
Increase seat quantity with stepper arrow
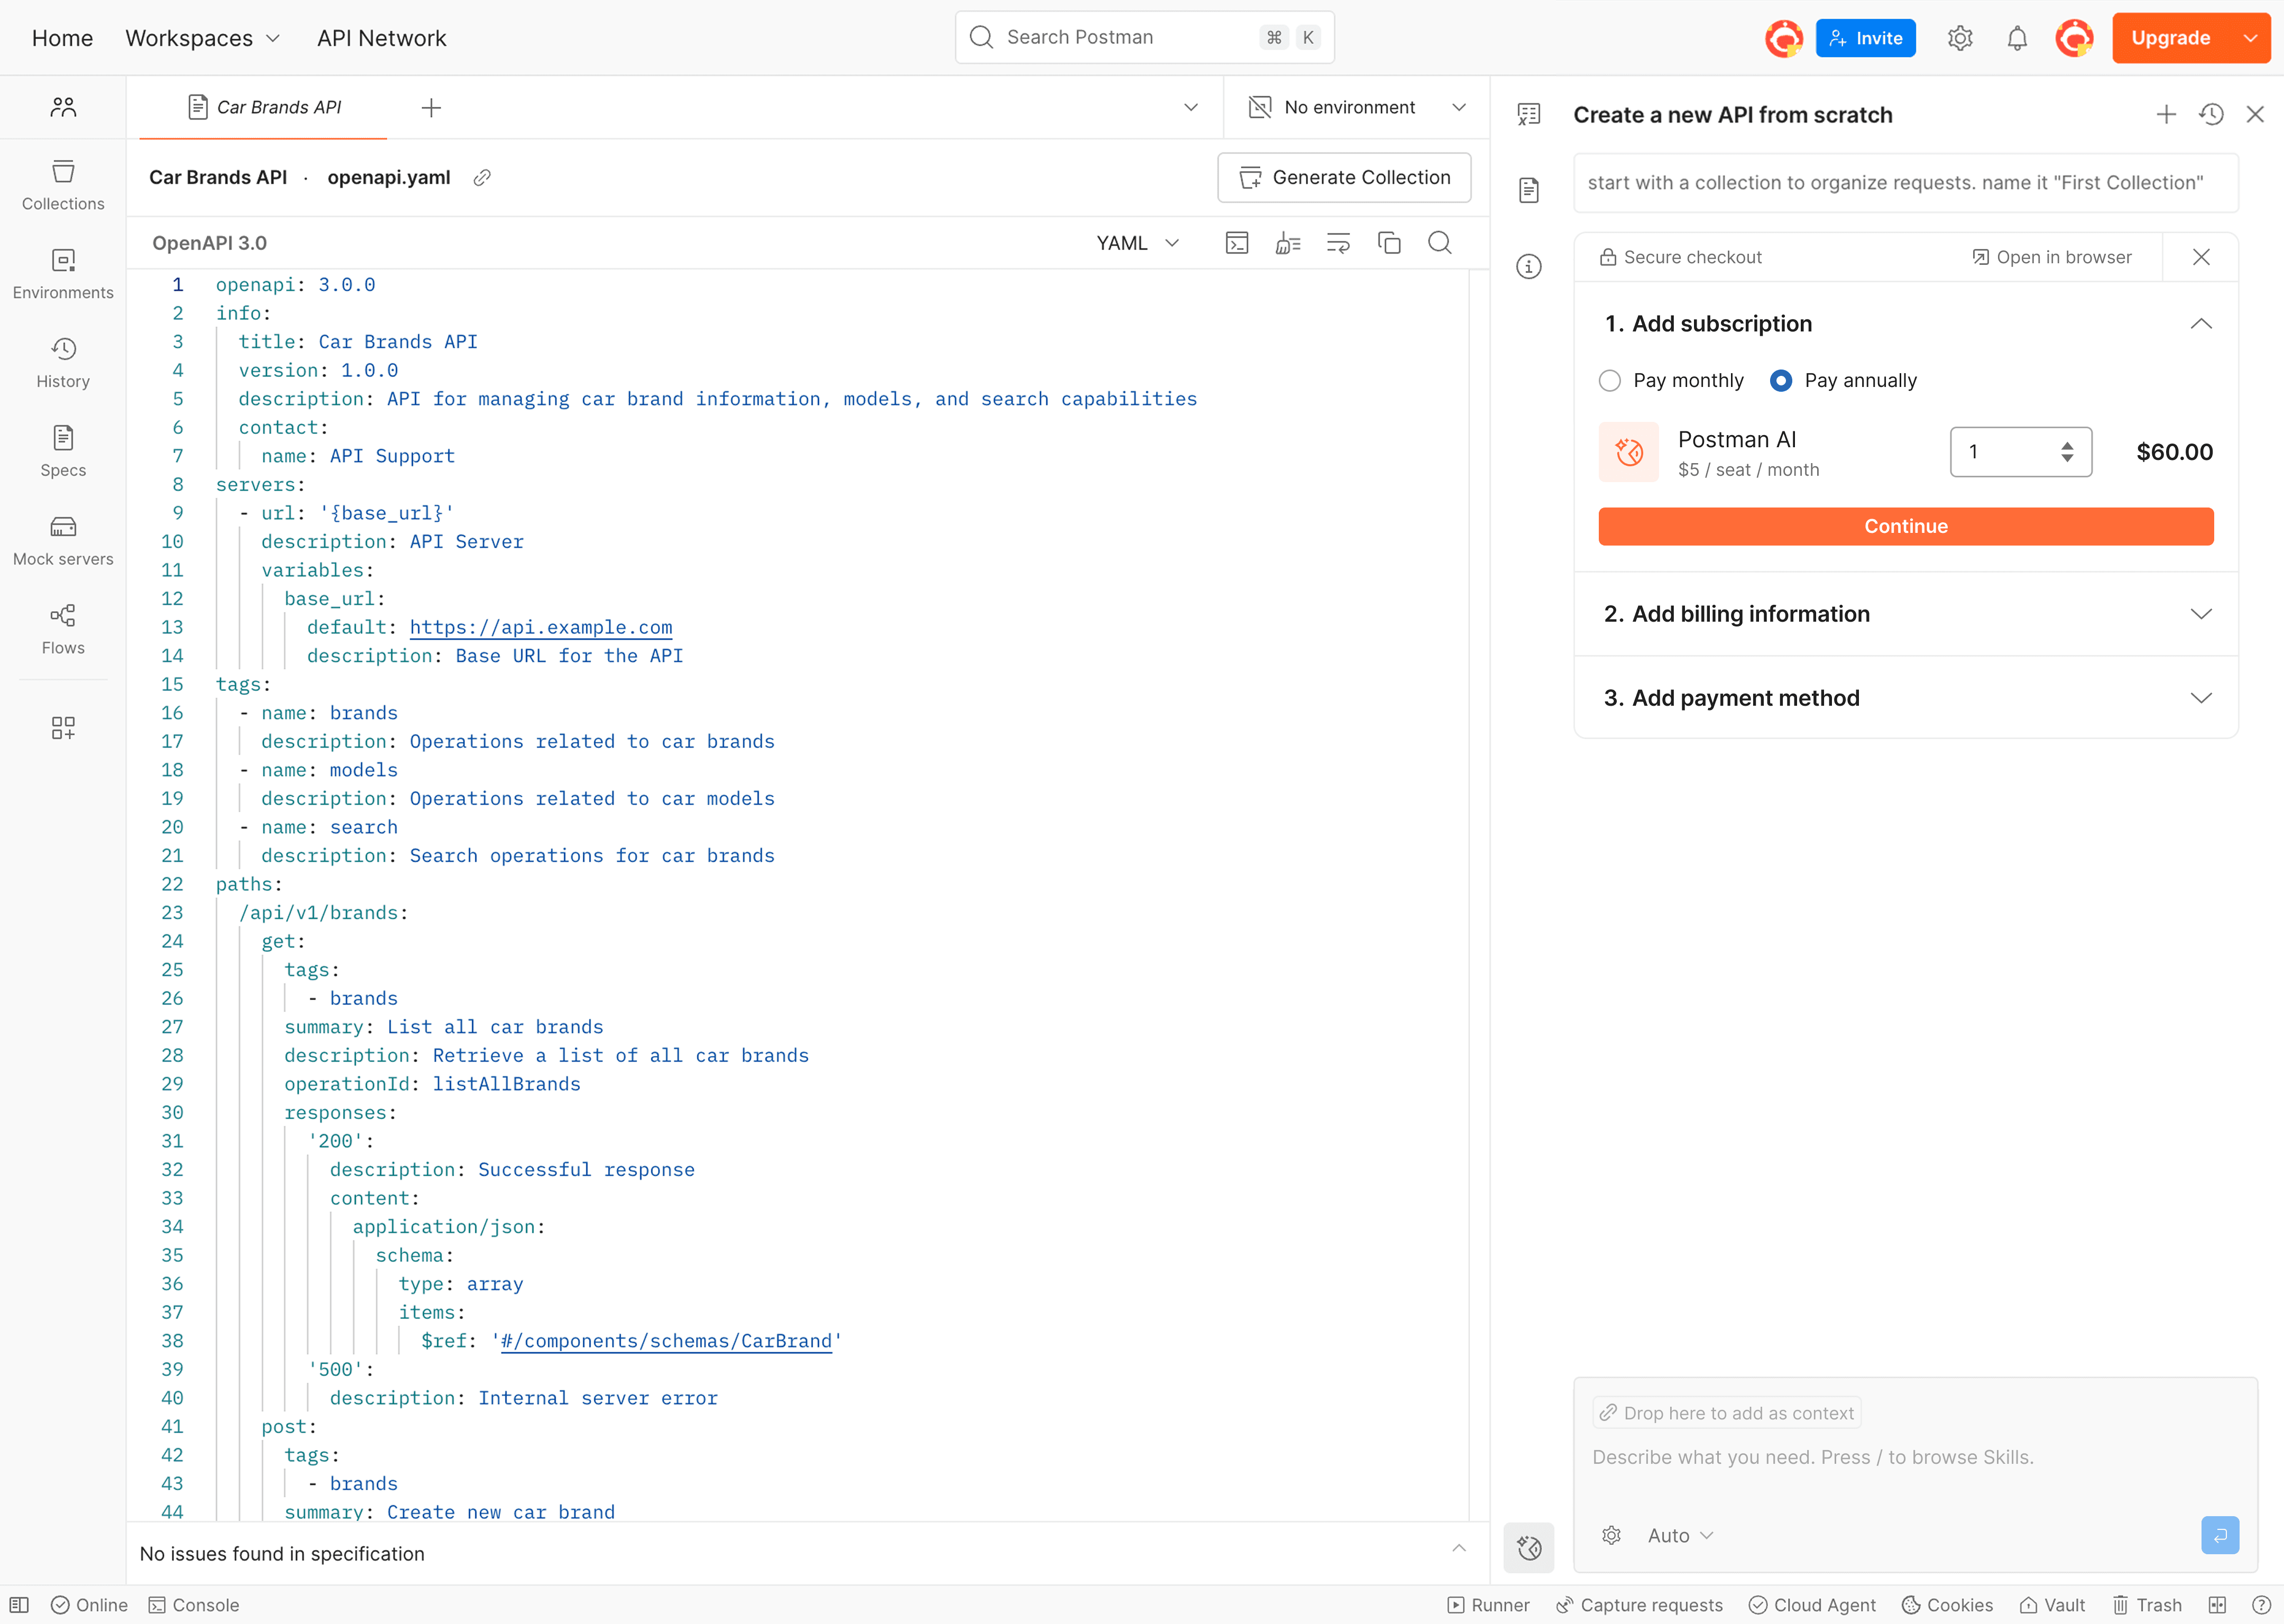tap(2067, 445)
